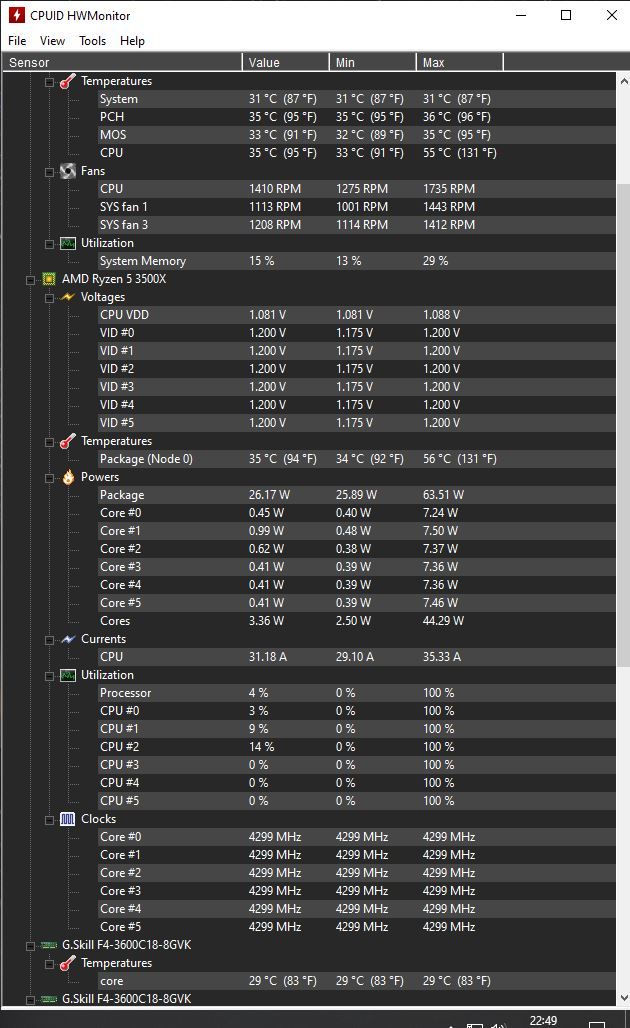Viewport: 630px width, 1028px height.
Task: Collapse the Temperatures group above System
Action: pyautogui.click(x=49, y=82)
